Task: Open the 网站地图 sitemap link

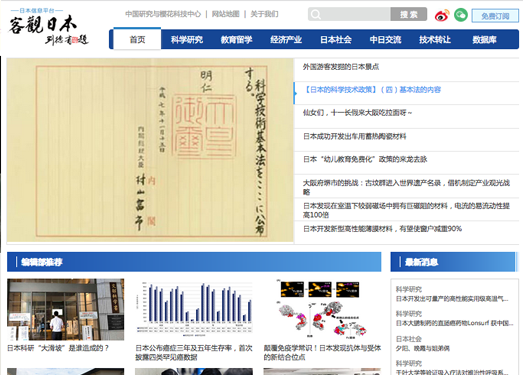Action: tap(226, 14)
